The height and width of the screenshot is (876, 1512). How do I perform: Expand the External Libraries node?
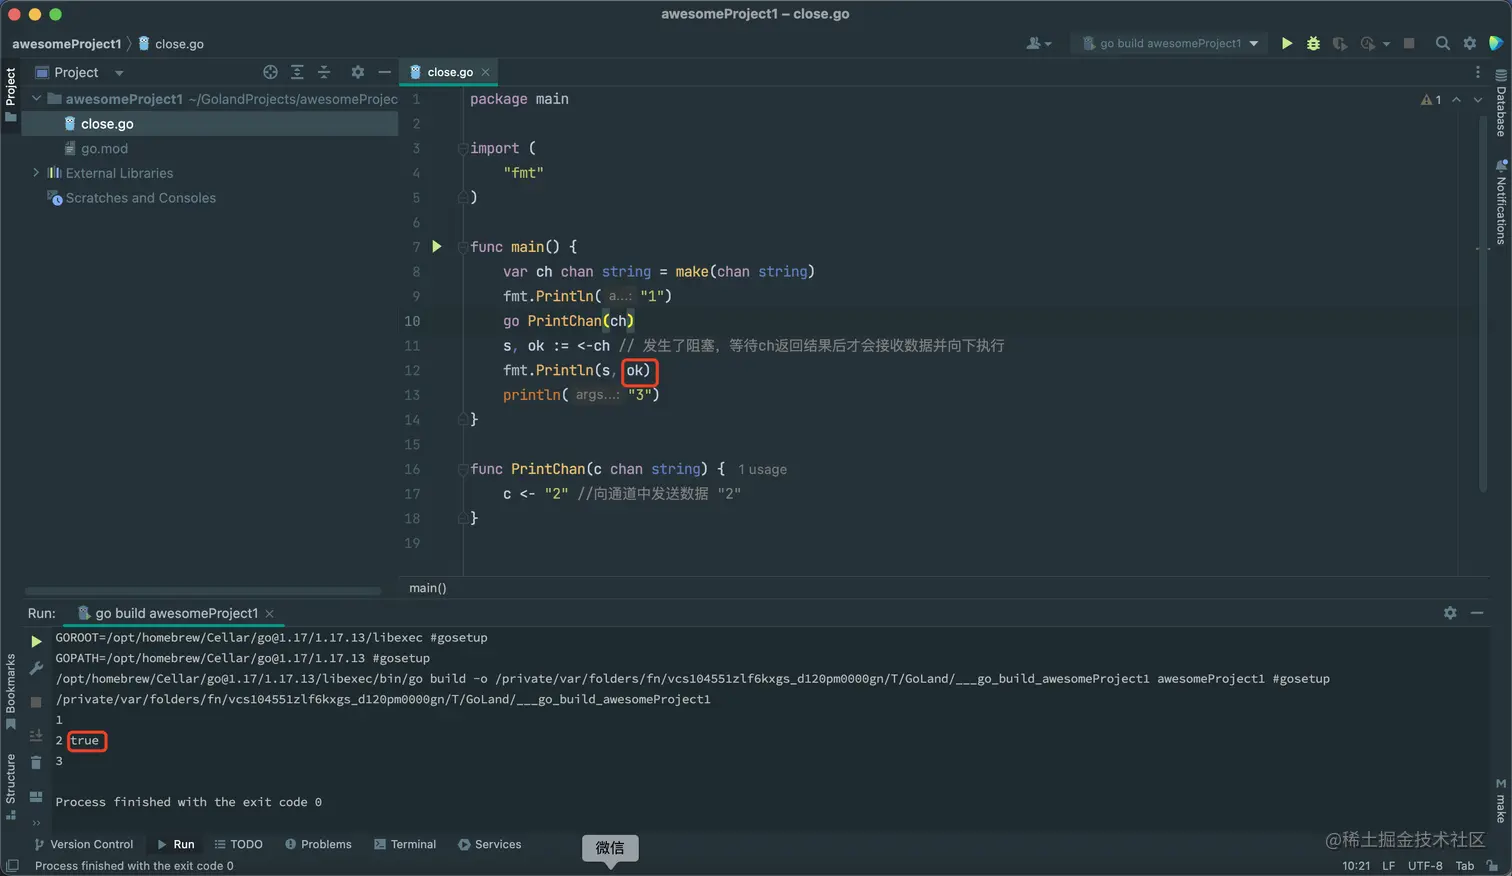[37, 173]
